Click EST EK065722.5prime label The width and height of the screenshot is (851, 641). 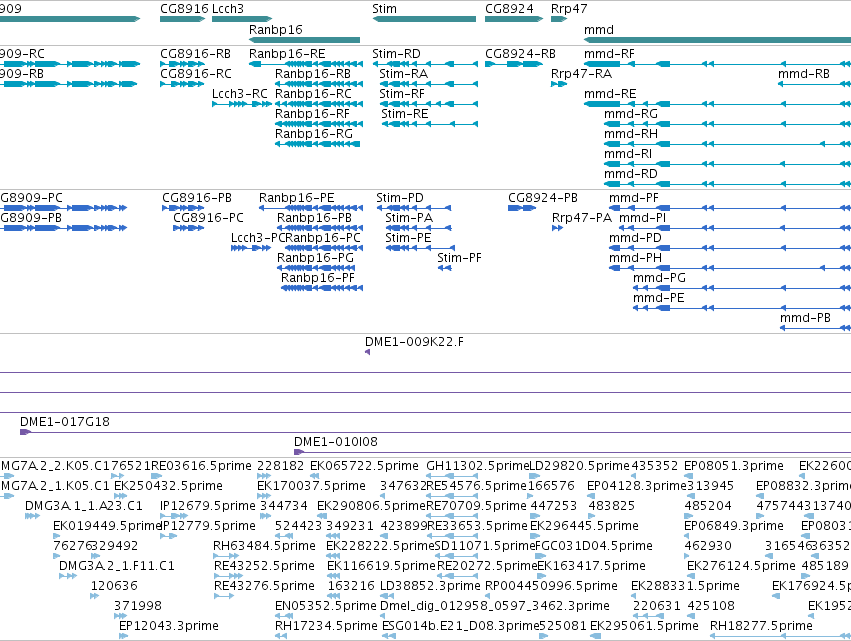364,466
